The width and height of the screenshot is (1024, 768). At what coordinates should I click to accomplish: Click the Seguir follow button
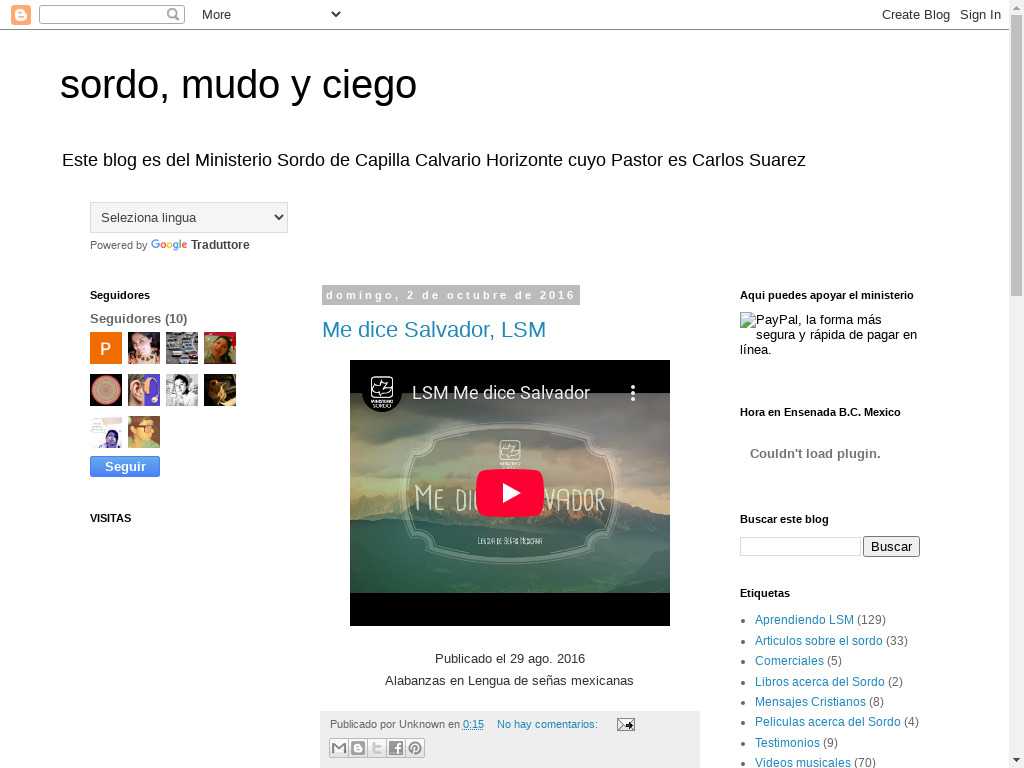click(125, 467)
